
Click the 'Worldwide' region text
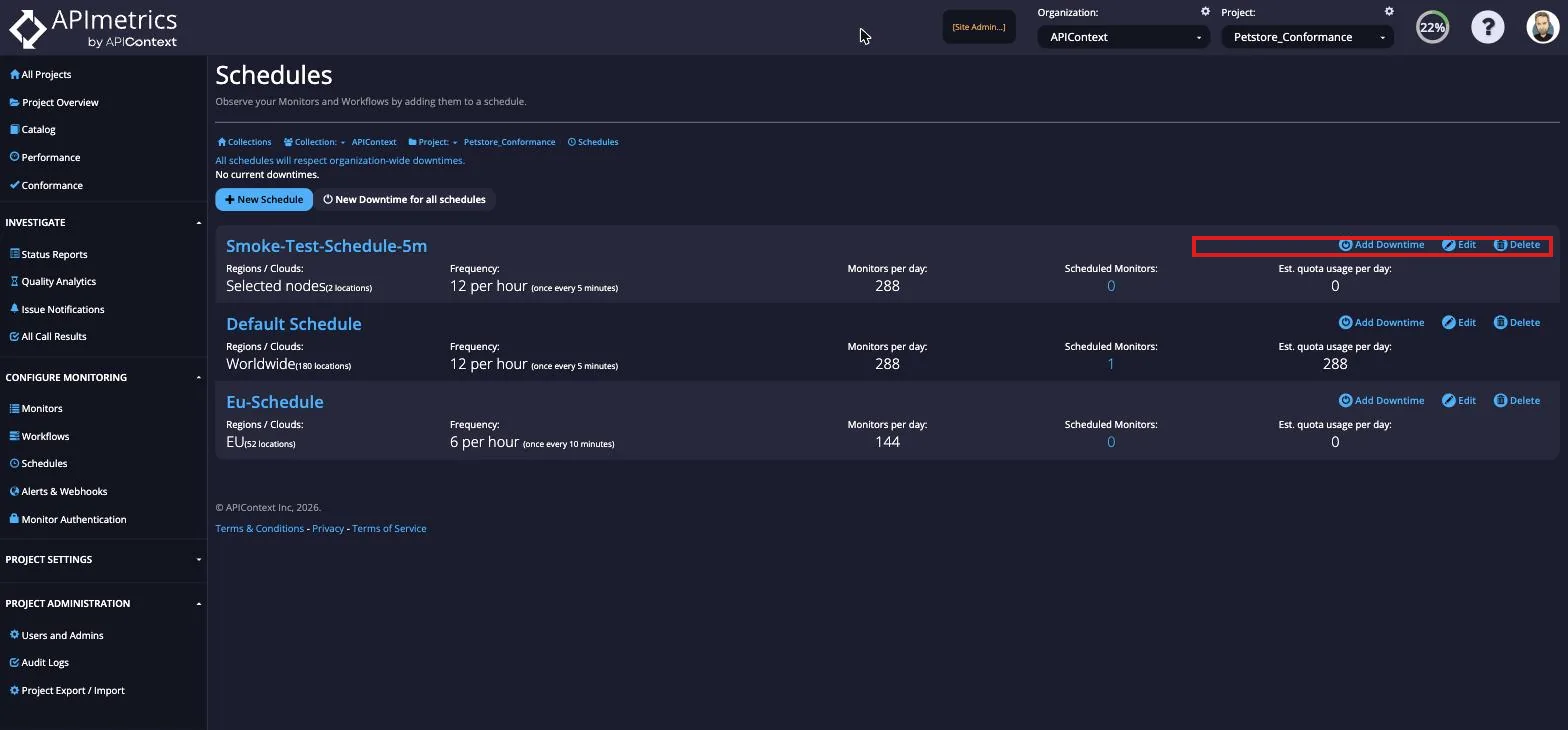tap(260, 364)
